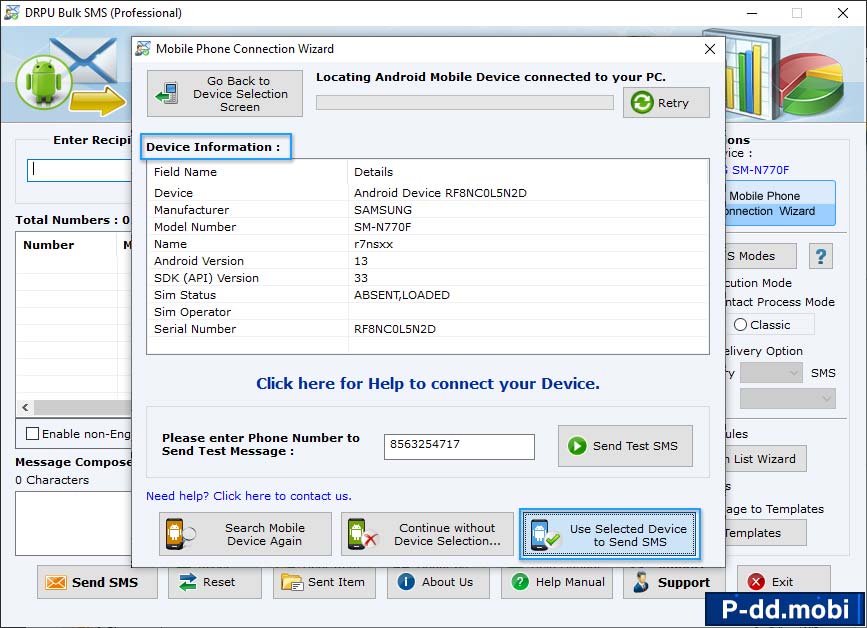Click the Reset button
The height and width of the screenshot is (628, 867).
(x=215, y=582)
